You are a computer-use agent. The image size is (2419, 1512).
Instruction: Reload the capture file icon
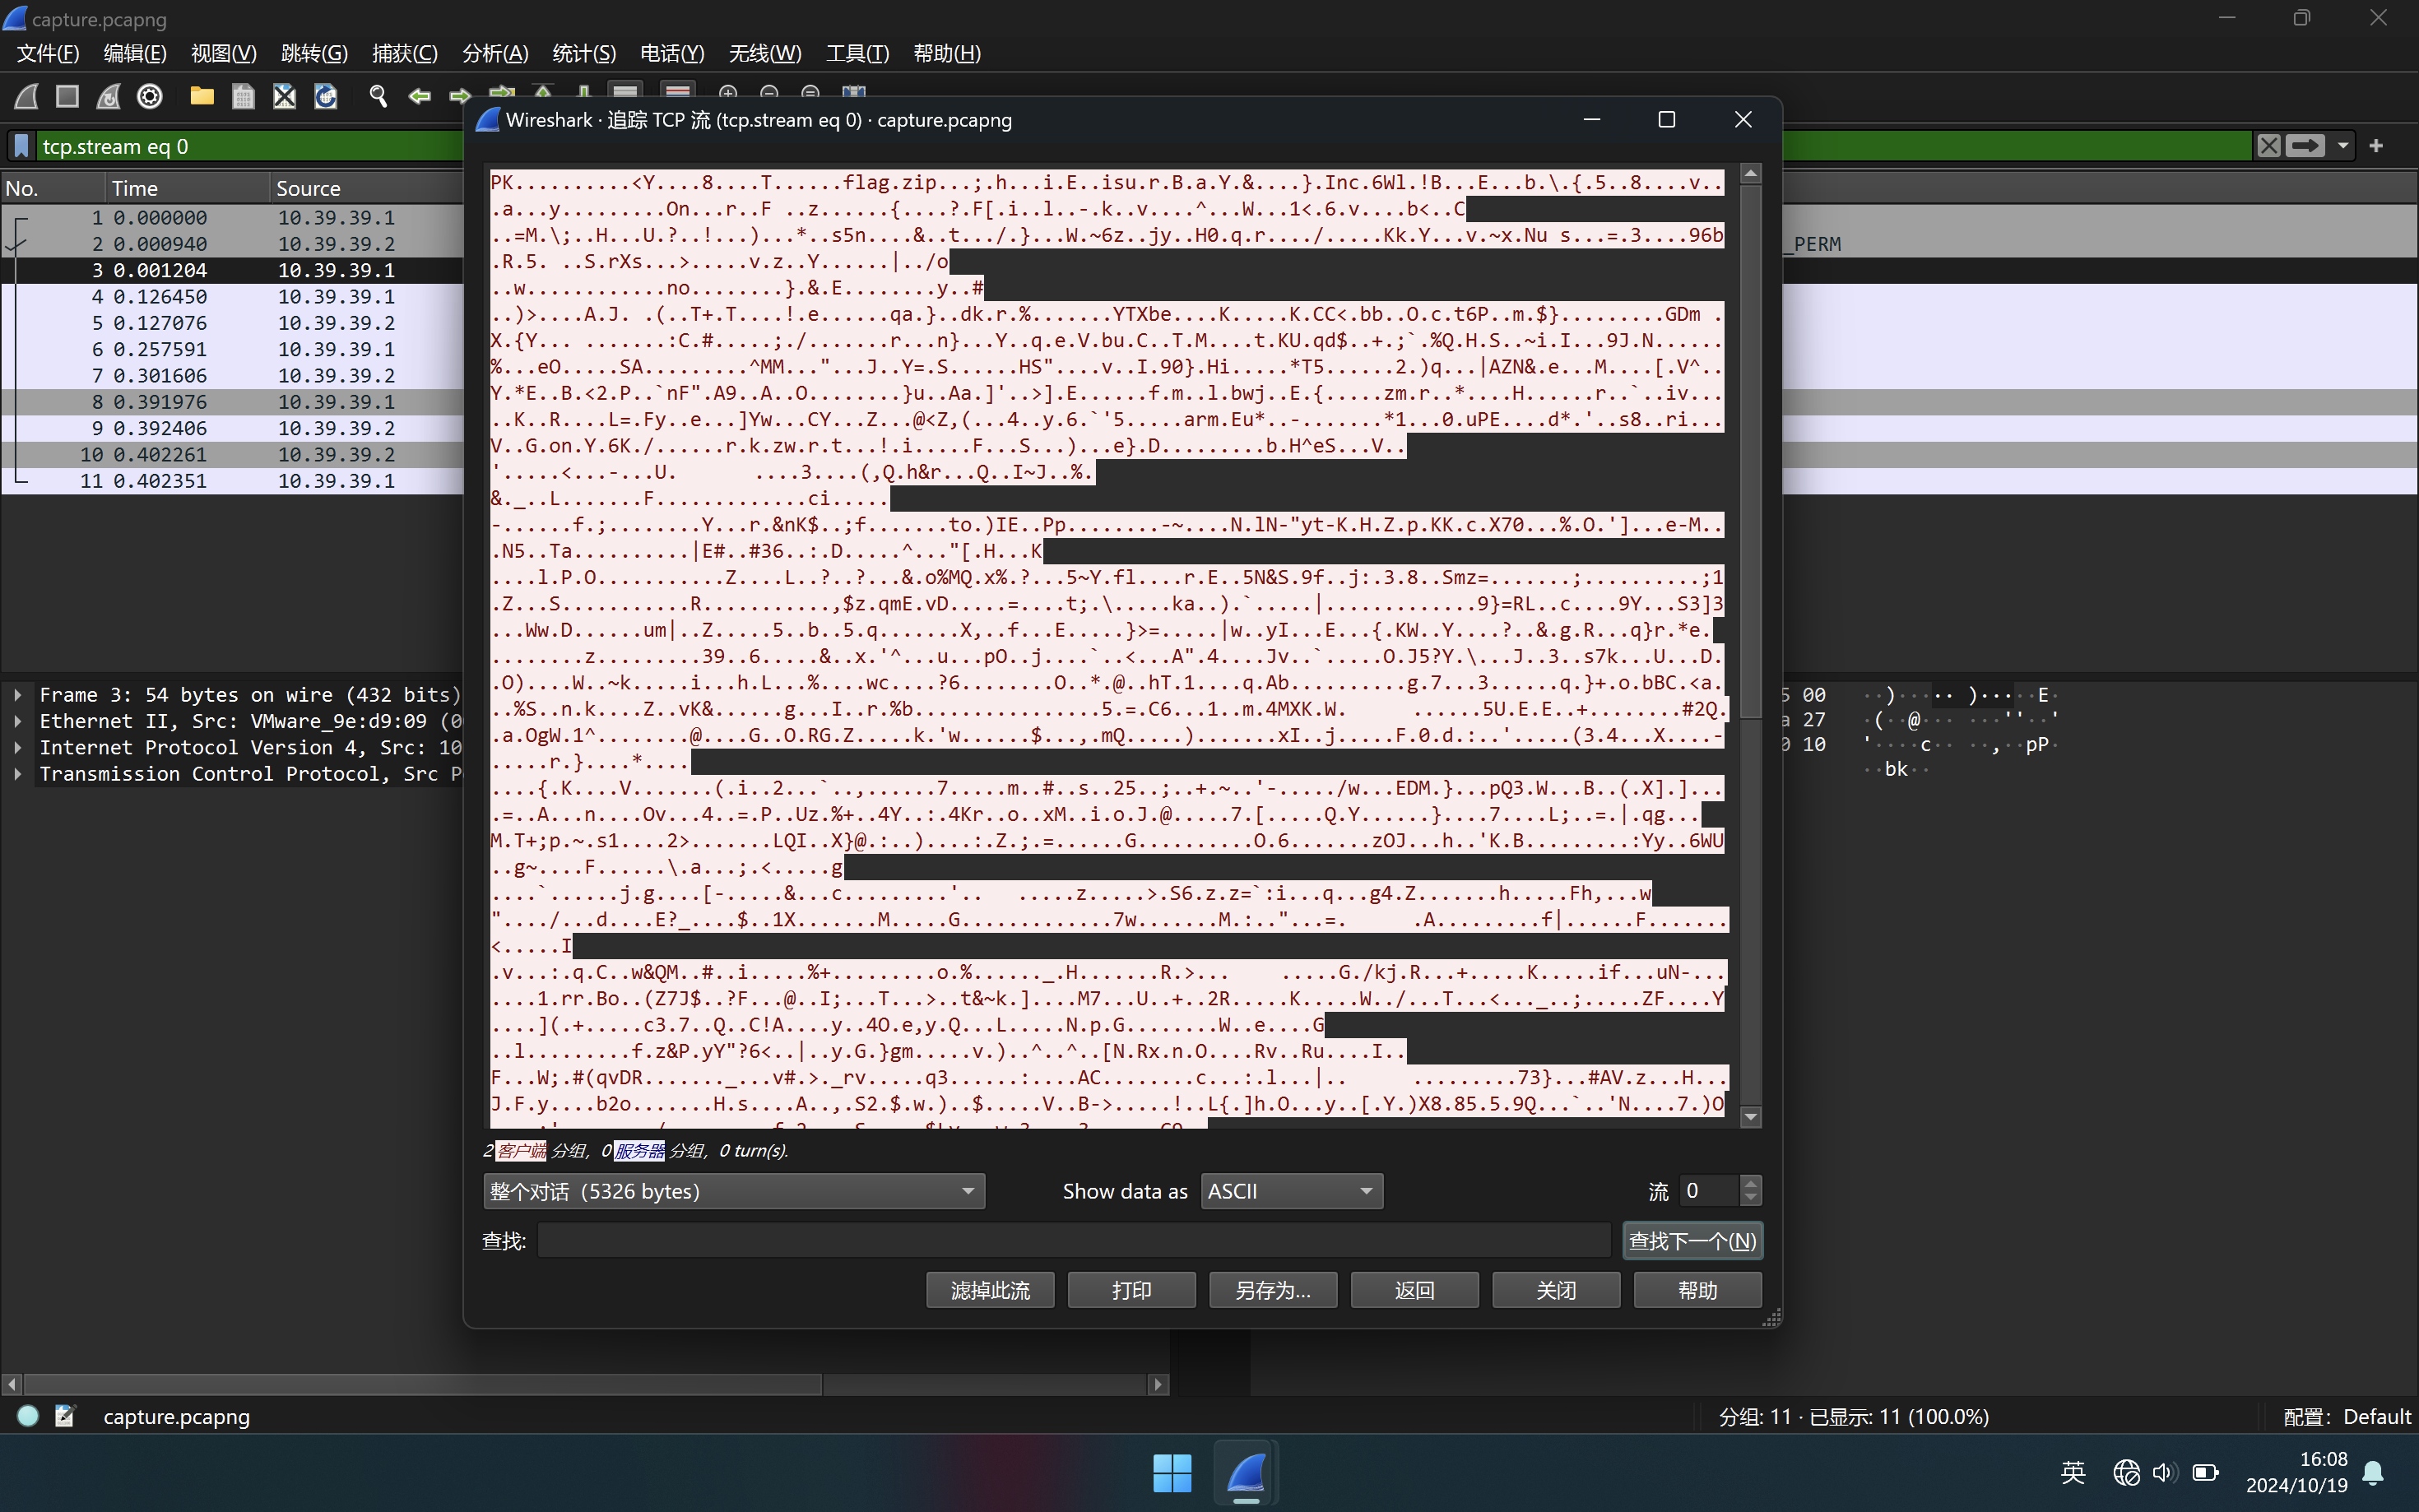(x=326, y=96)
